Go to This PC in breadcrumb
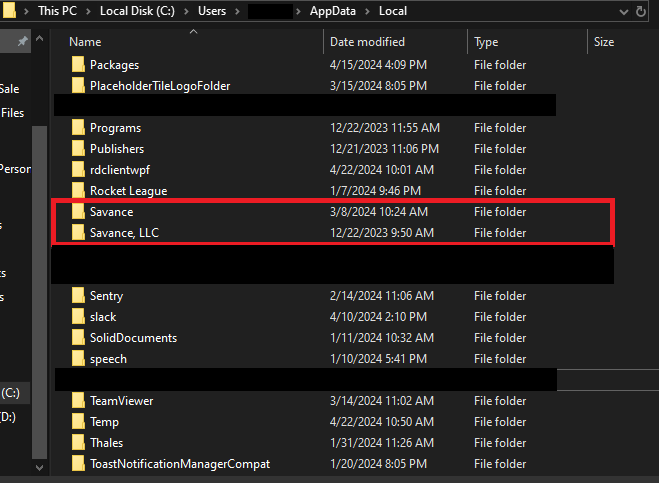Screen dimensions: 659x483 coord(58,11)
